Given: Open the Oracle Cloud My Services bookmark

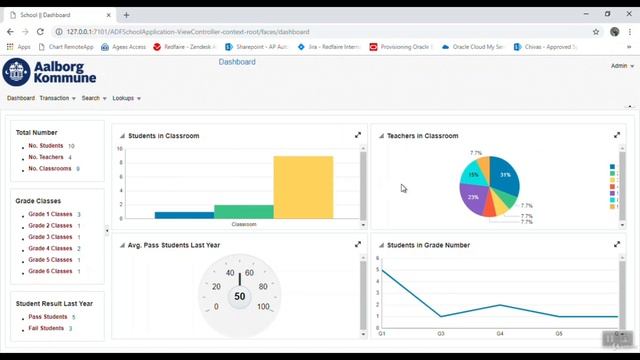Looking at the screenshot, I should click(473, 47).
